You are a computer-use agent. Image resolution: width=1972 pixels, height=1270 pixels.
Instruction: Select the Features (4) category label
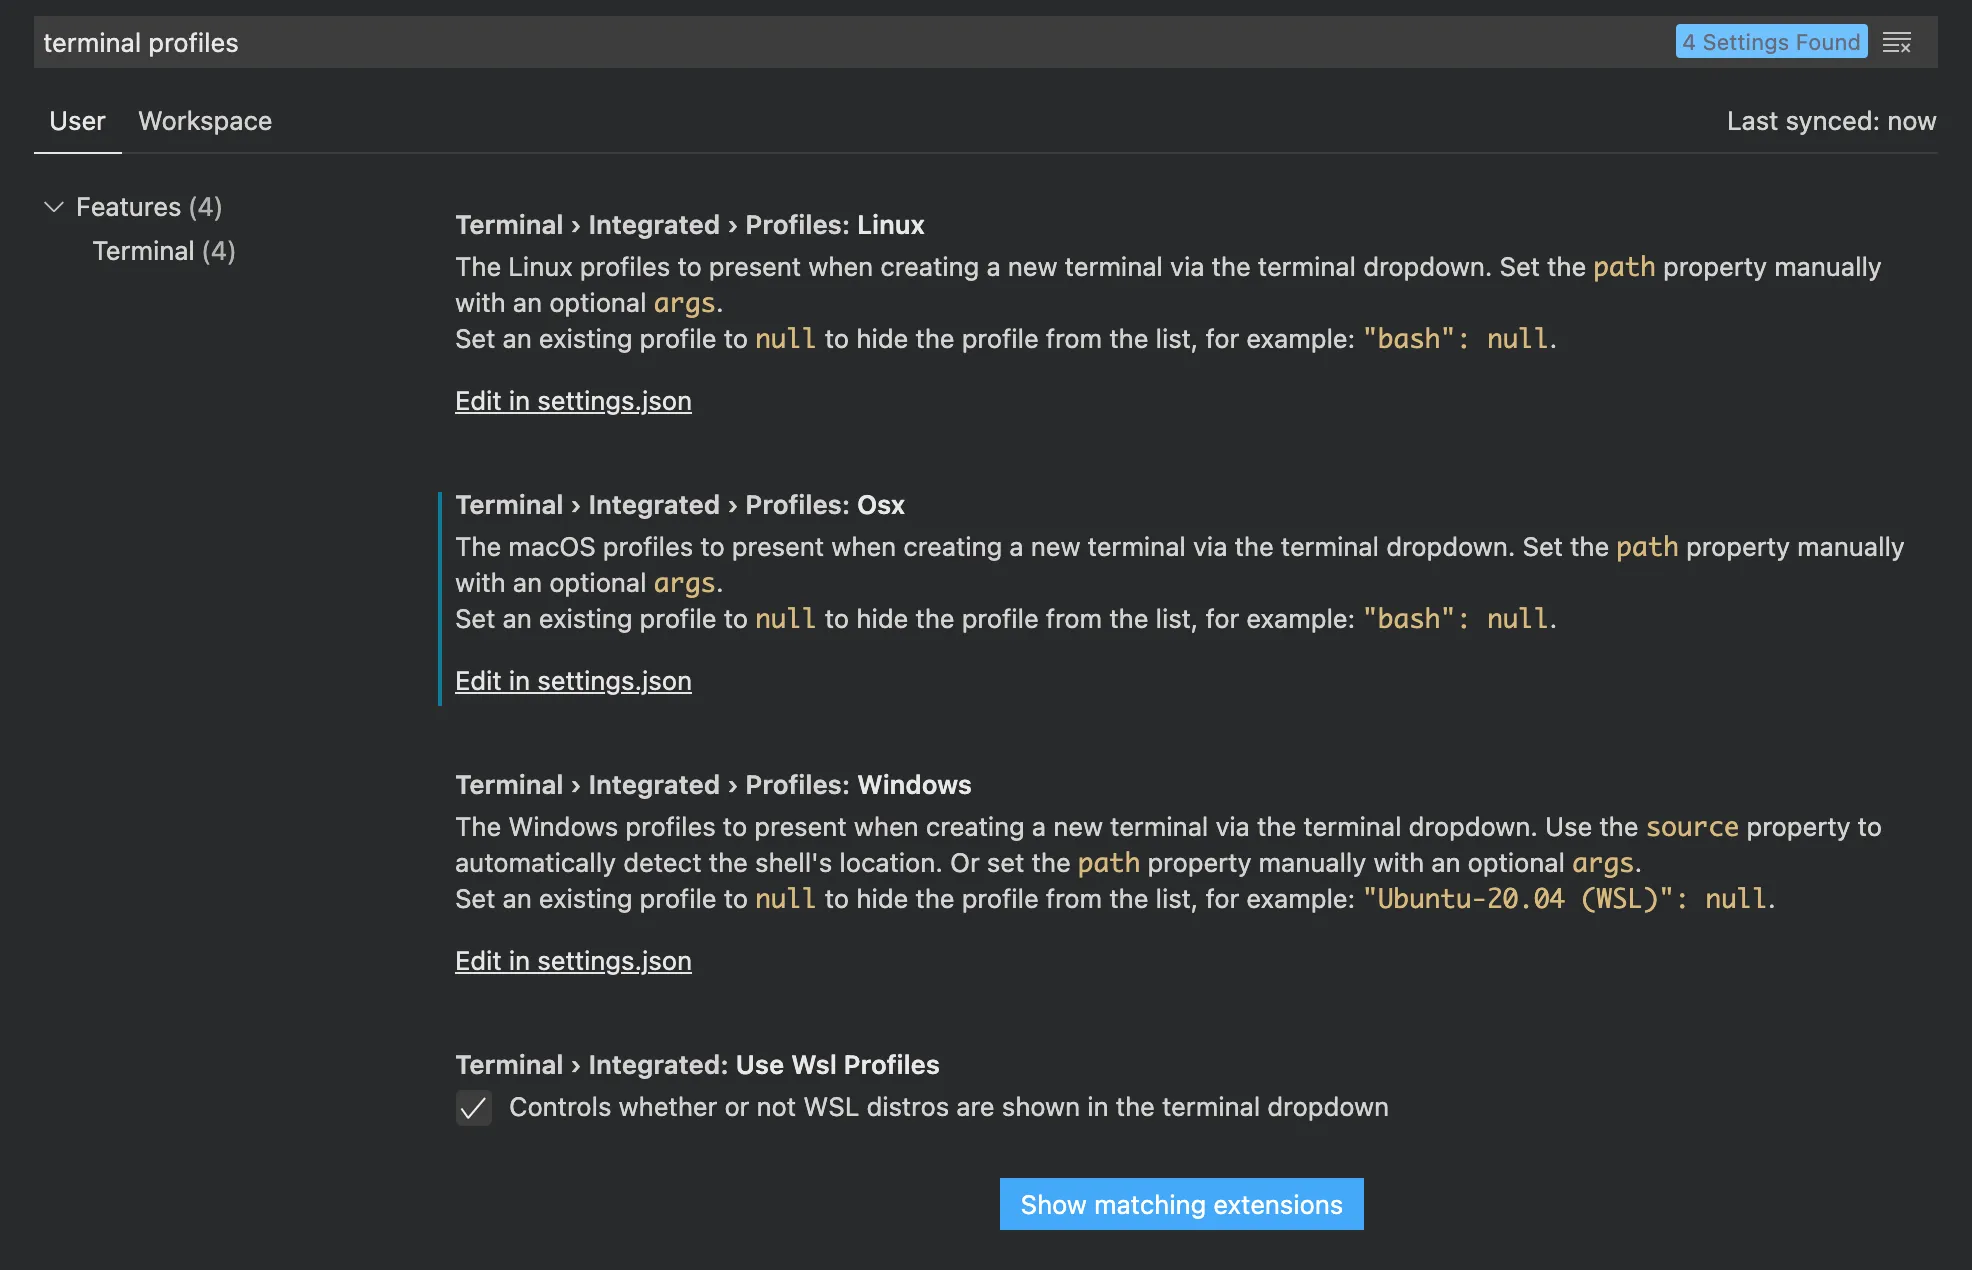click(x=148, y=207)
